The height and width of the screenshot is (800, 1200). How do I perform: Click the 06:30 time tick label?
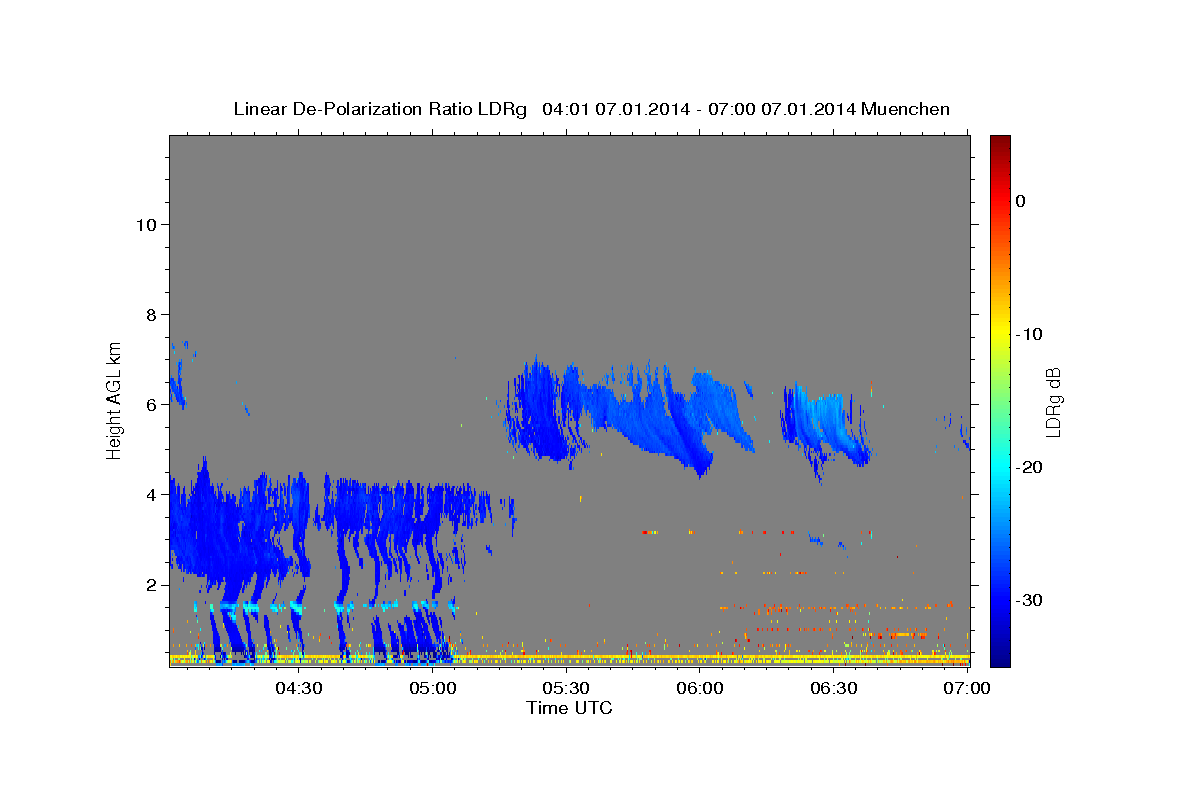pyautogui.click(x=833, y=688)
